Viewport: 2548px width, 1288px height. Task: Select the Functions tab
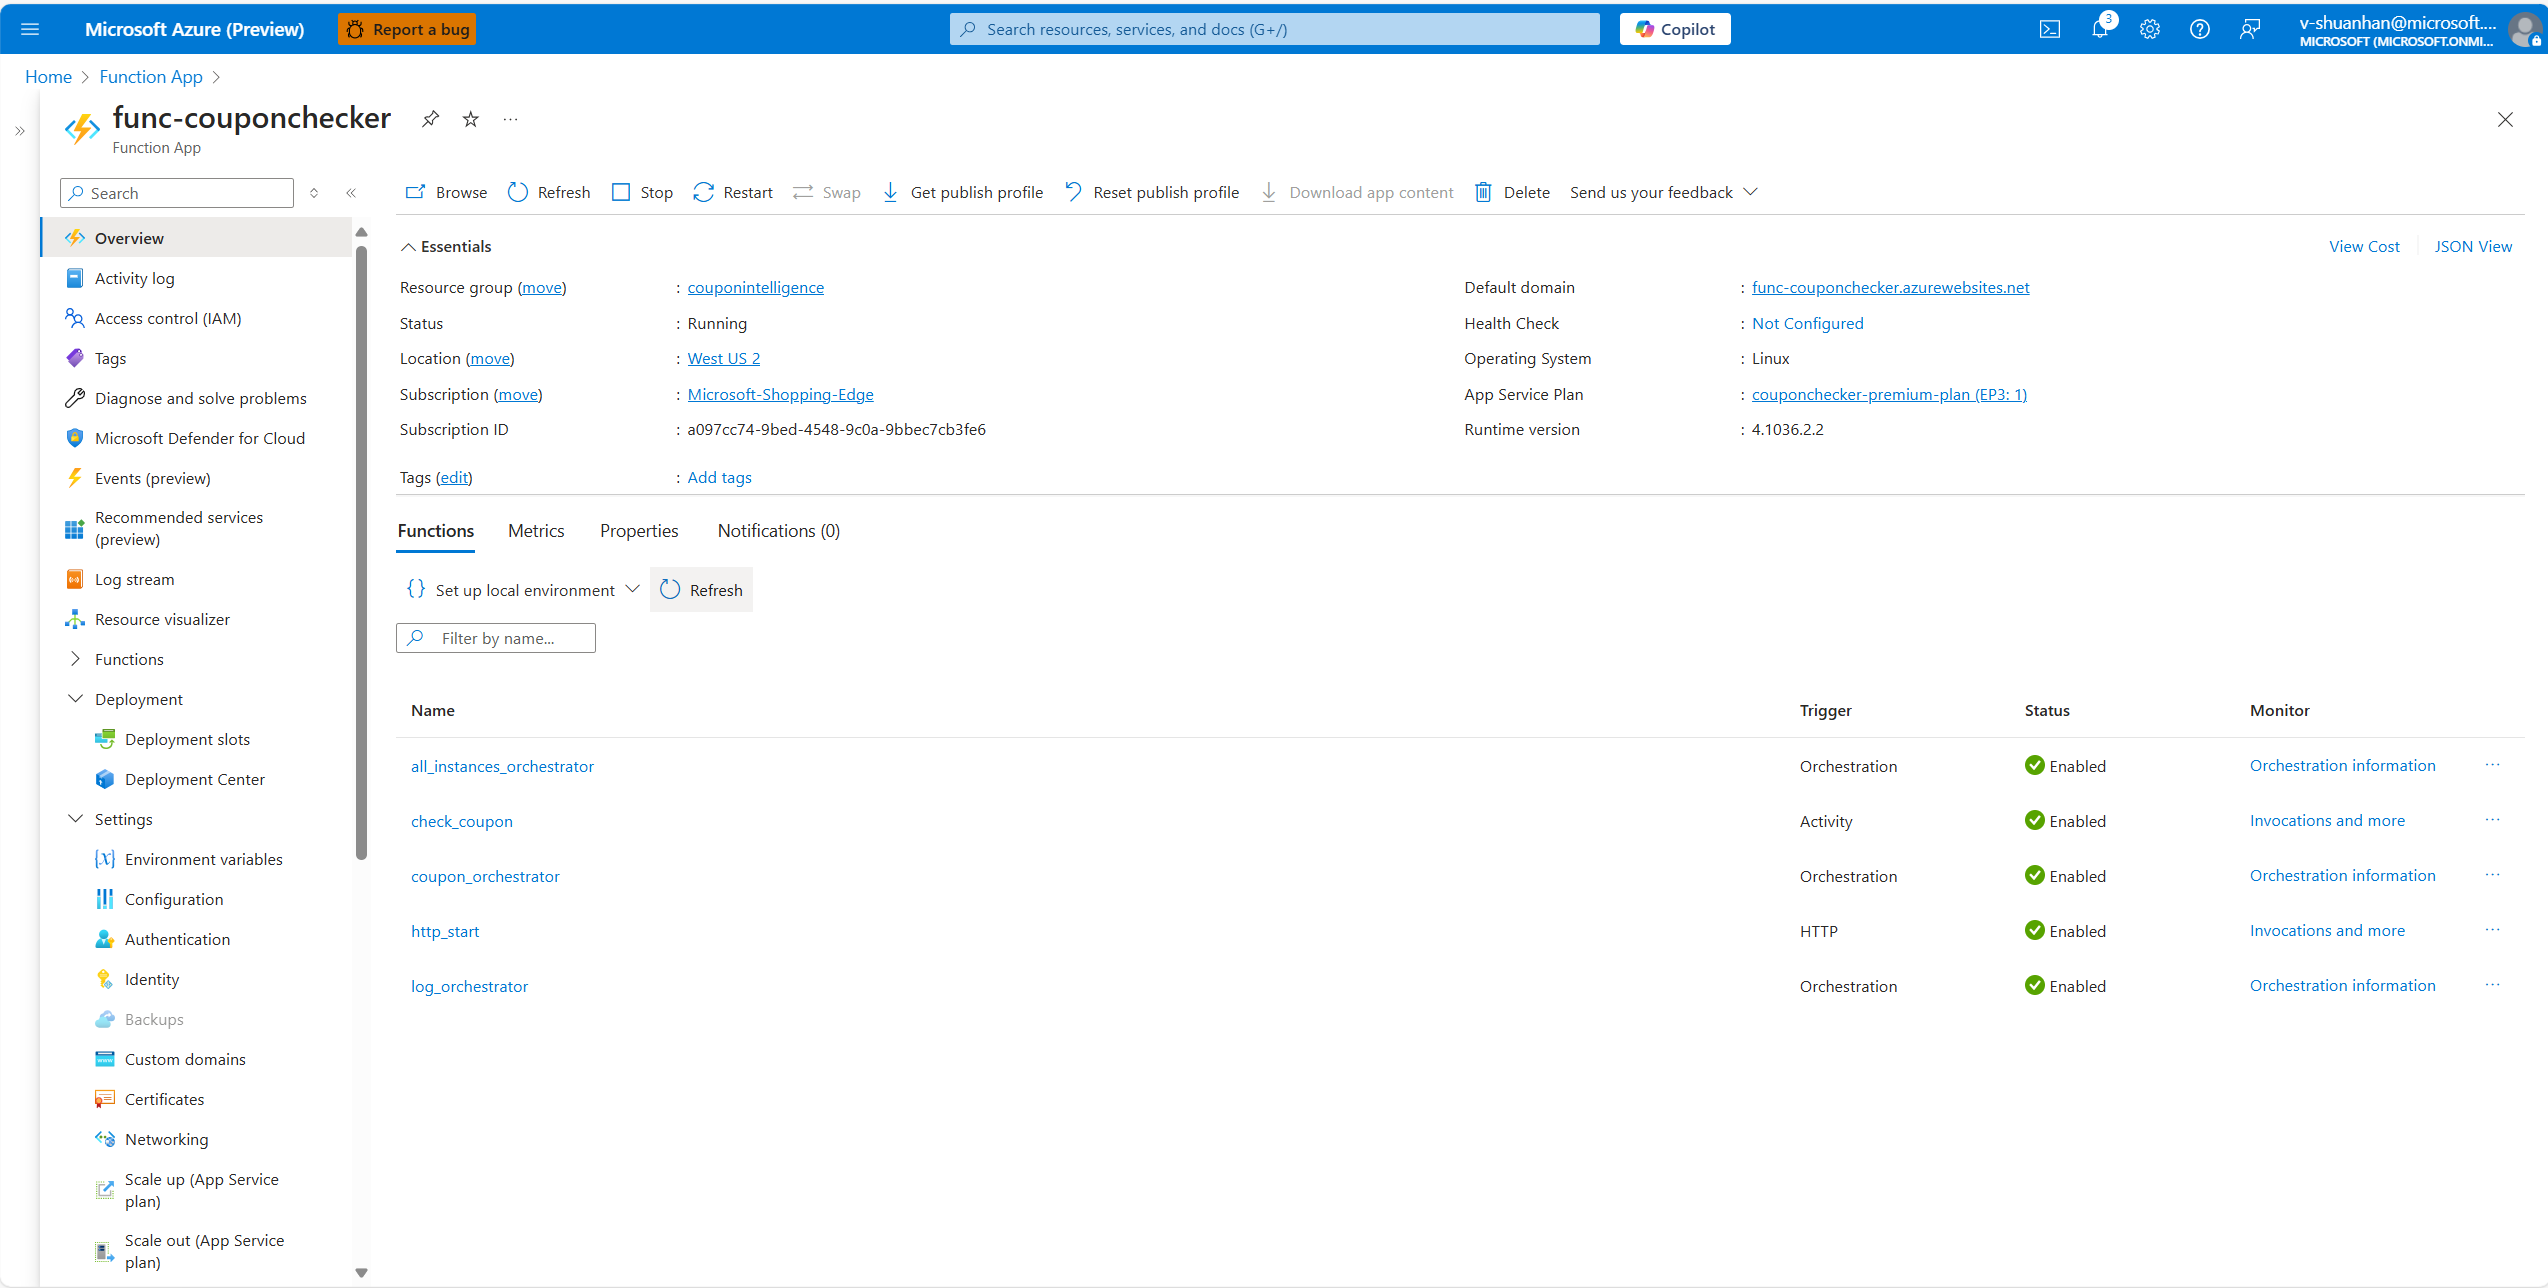pyautogui.click(x=436, y=531)
